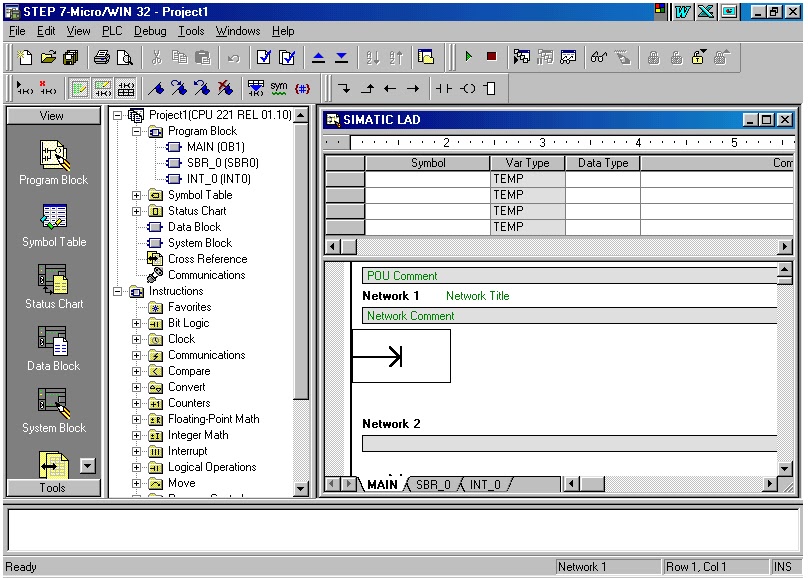This screenshot has height=578, width=808.
Task: Put PLC in STOP mode (red square)
Action: pos(492,57)
